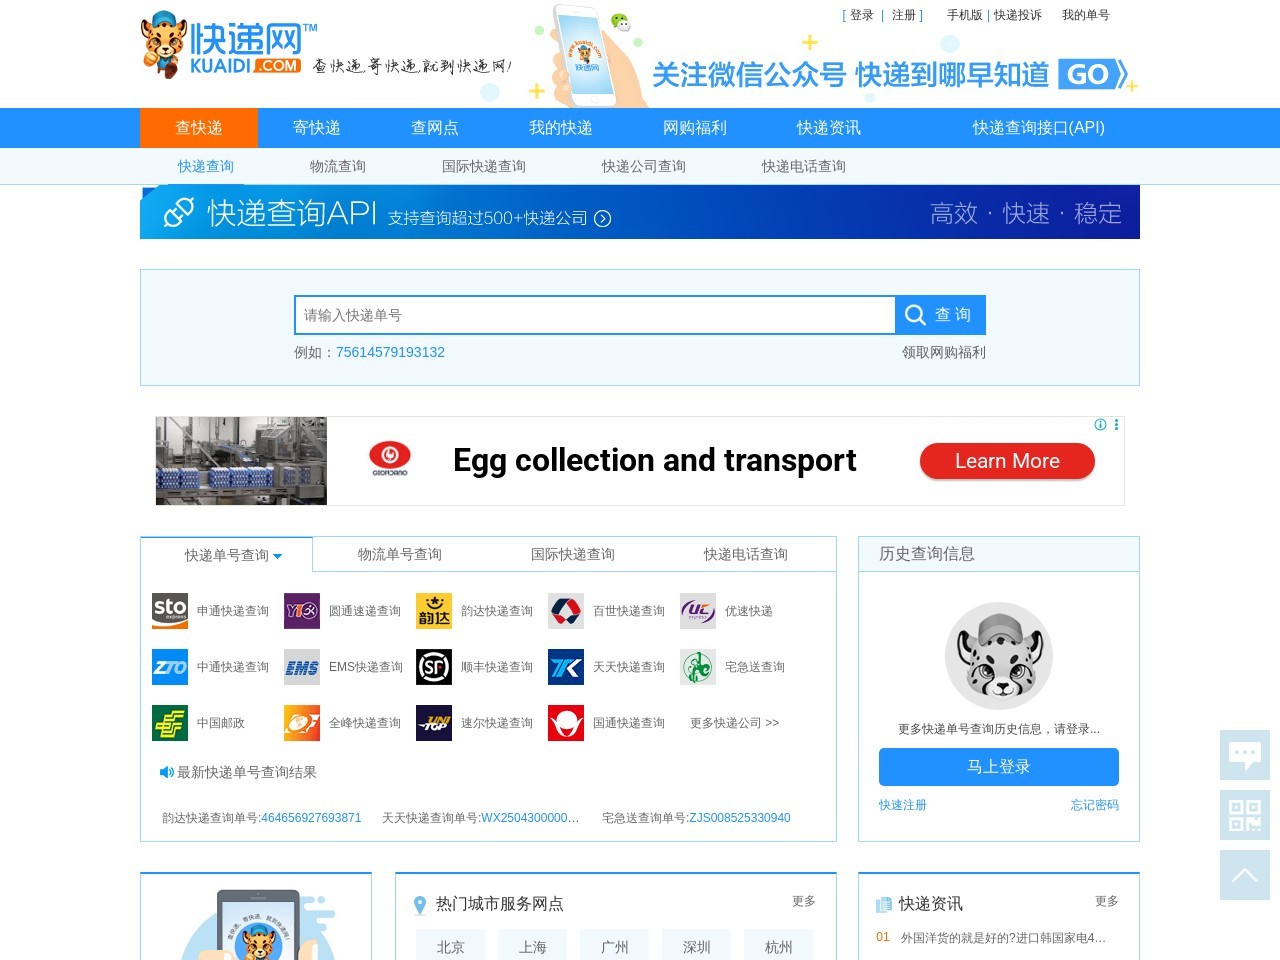Click tracking number ZJS008525330940
This screenshot has width=1280, height=960.
740,818
